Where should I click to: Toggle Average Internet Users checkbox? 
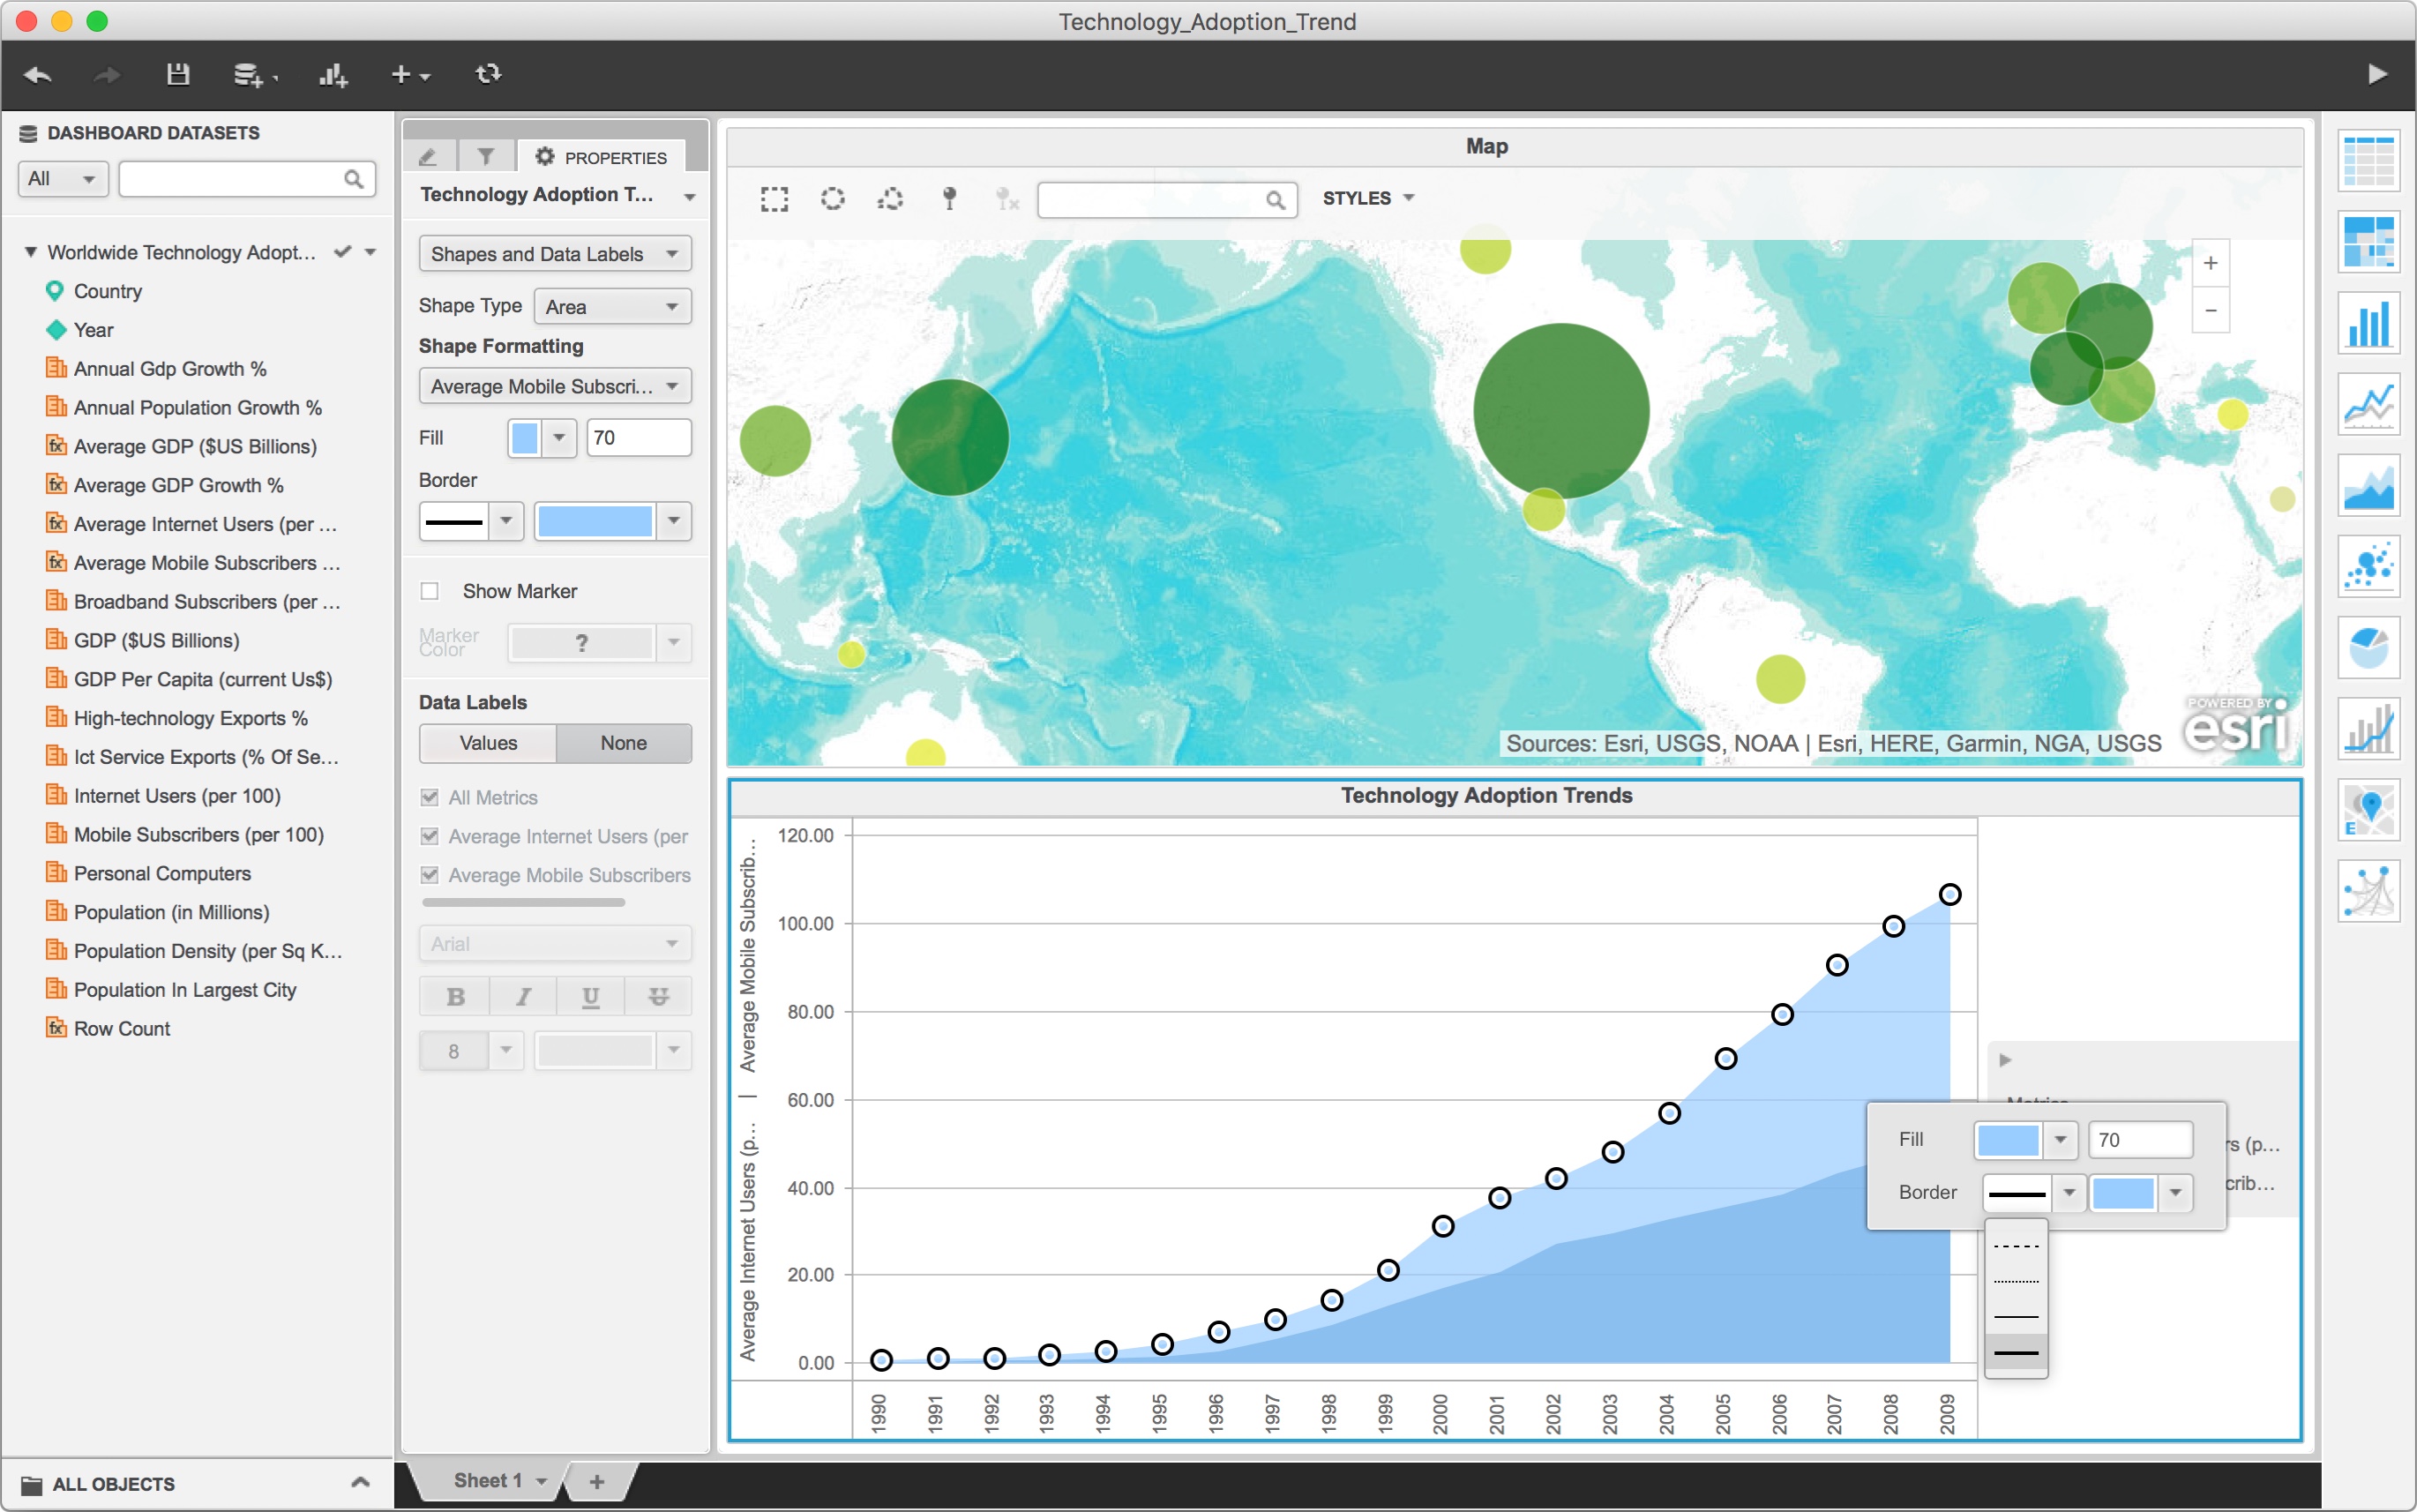tap(430, 836)
